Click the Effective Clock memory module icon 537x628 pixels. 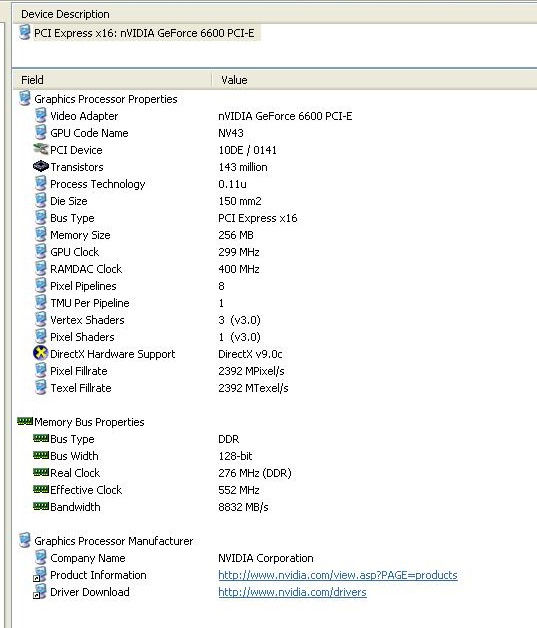pyautogui.click(x=40, y=489)
